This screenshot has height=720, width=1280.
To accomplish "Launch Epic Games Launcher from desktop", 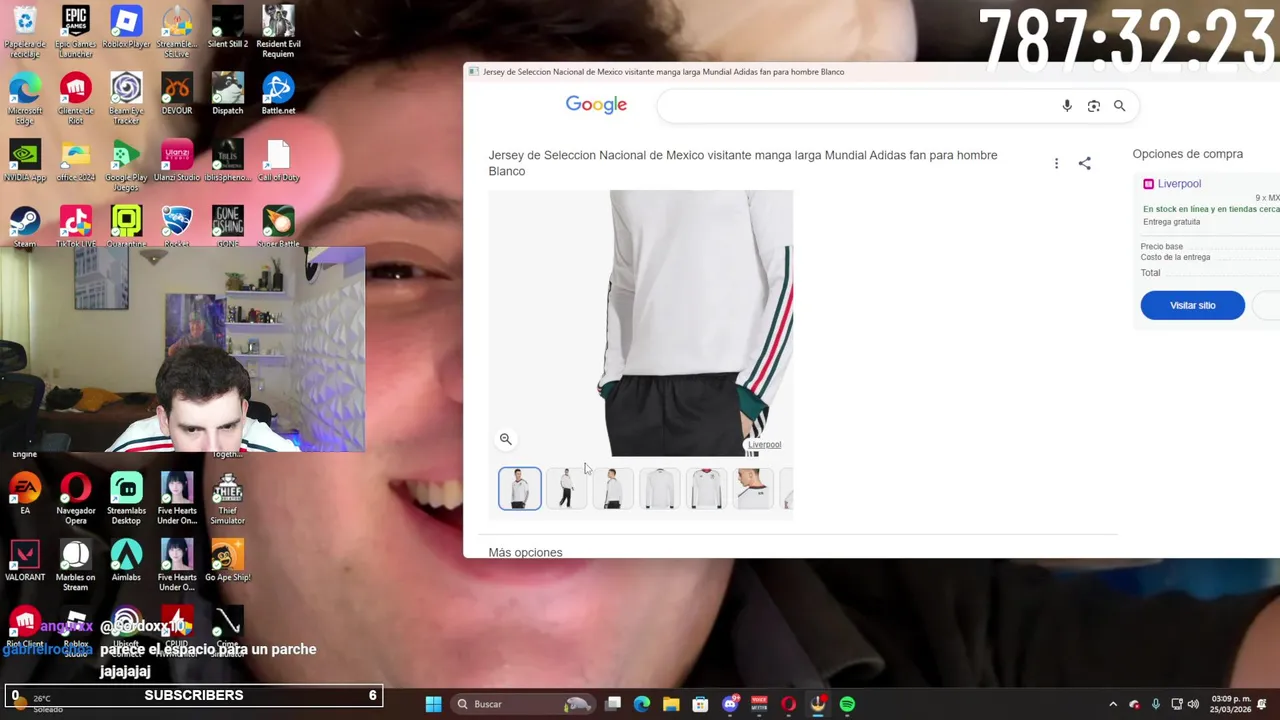I will (x=76, y=30).
